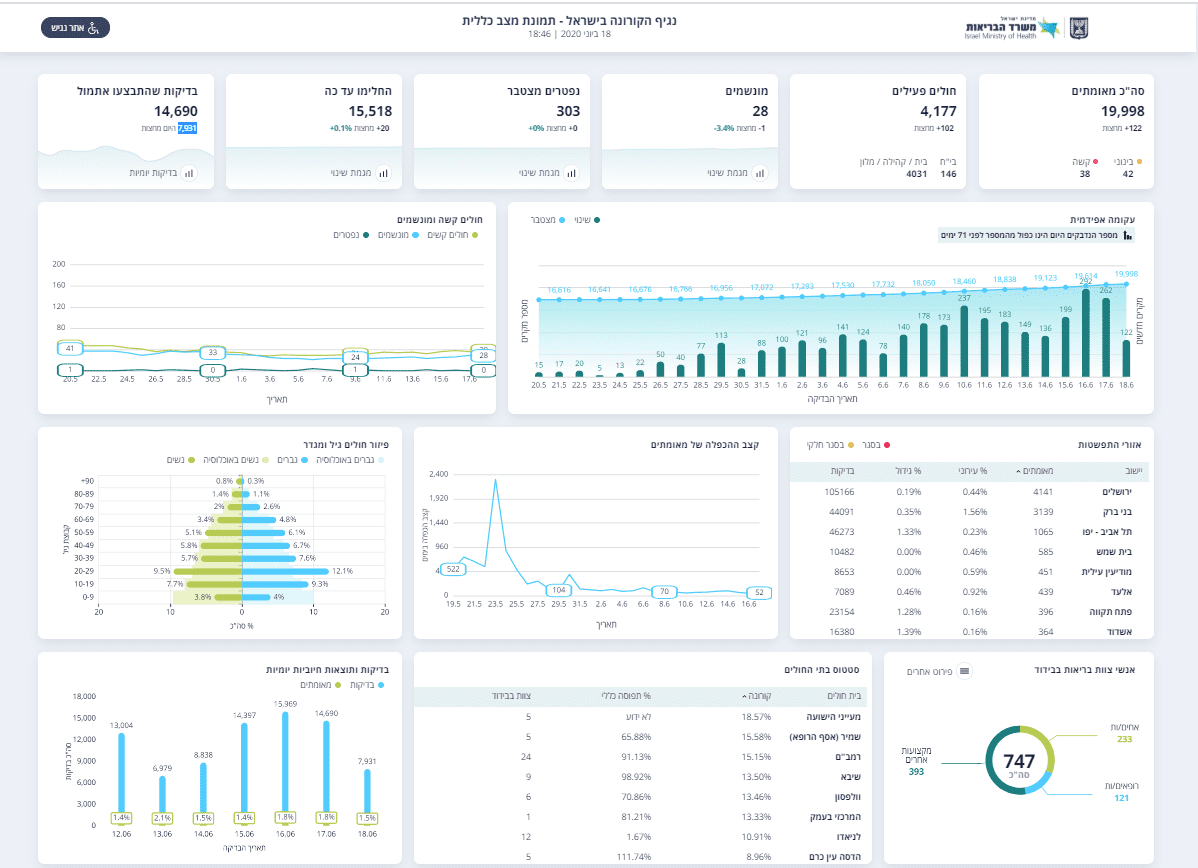1198x868 pixels.
Task: Select the 'תל אביב - יפו' row
Action: [972, 532]
